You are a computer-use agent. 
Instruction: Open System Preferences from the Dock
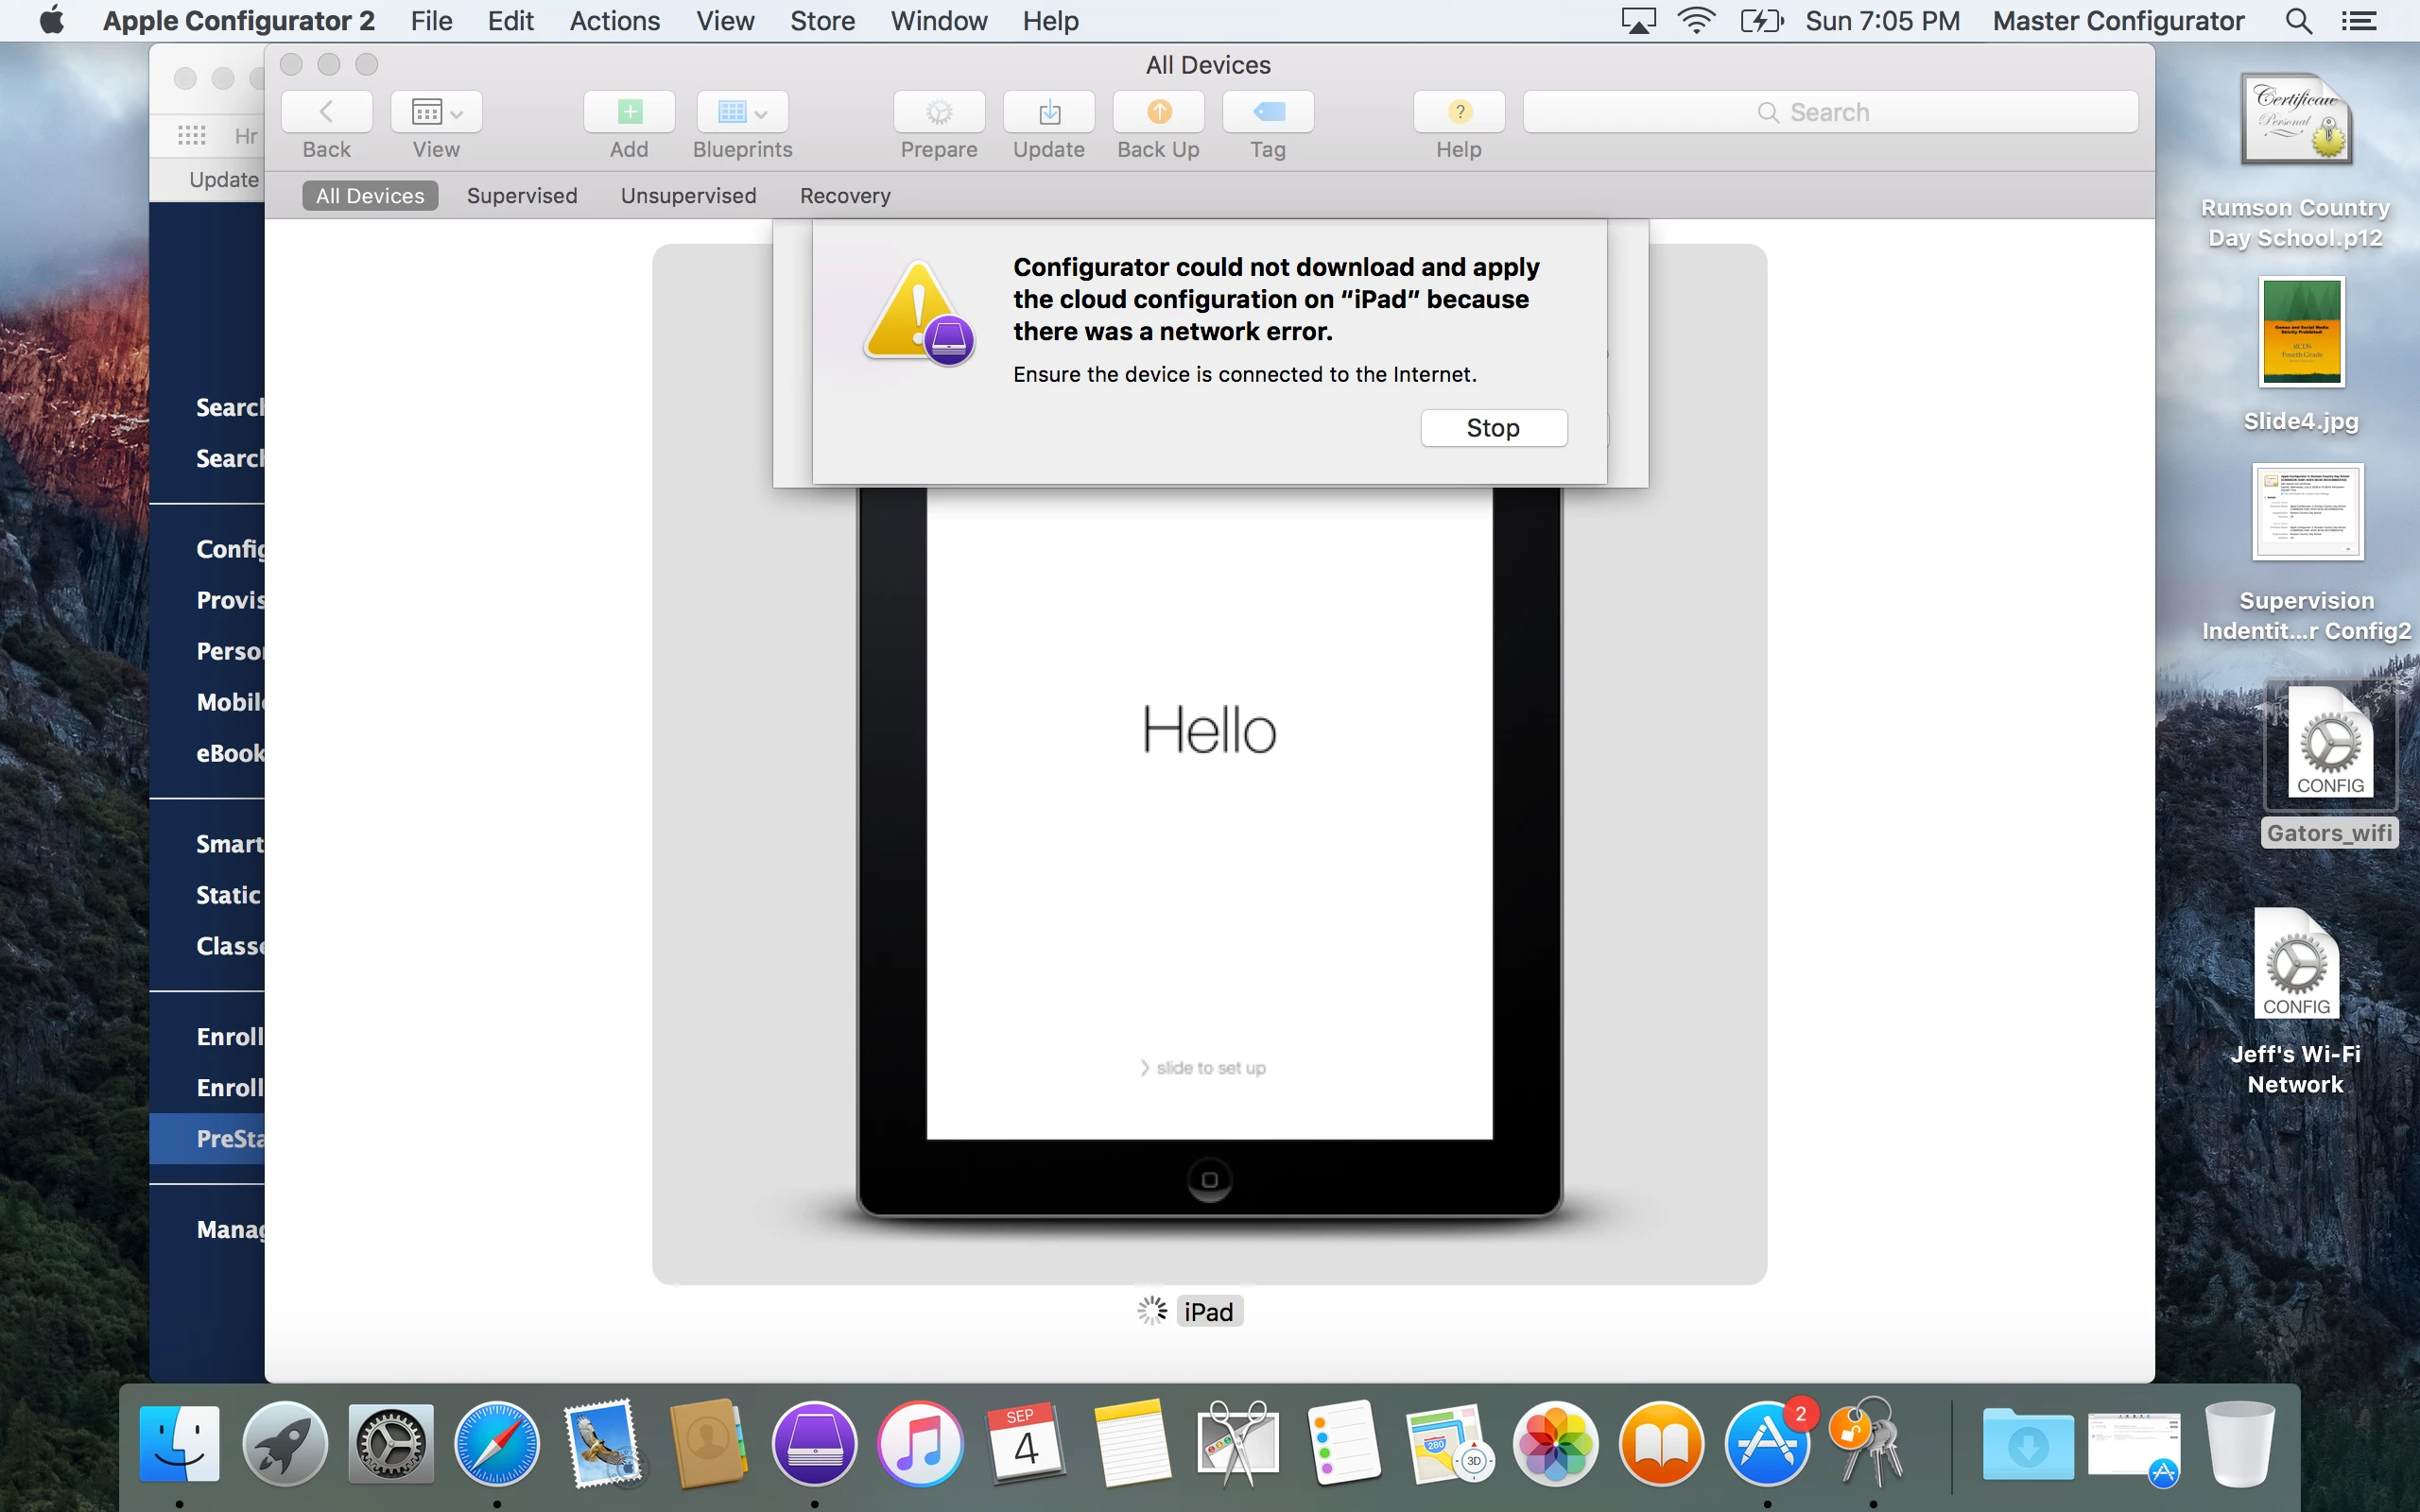(x=391, y=1443)
